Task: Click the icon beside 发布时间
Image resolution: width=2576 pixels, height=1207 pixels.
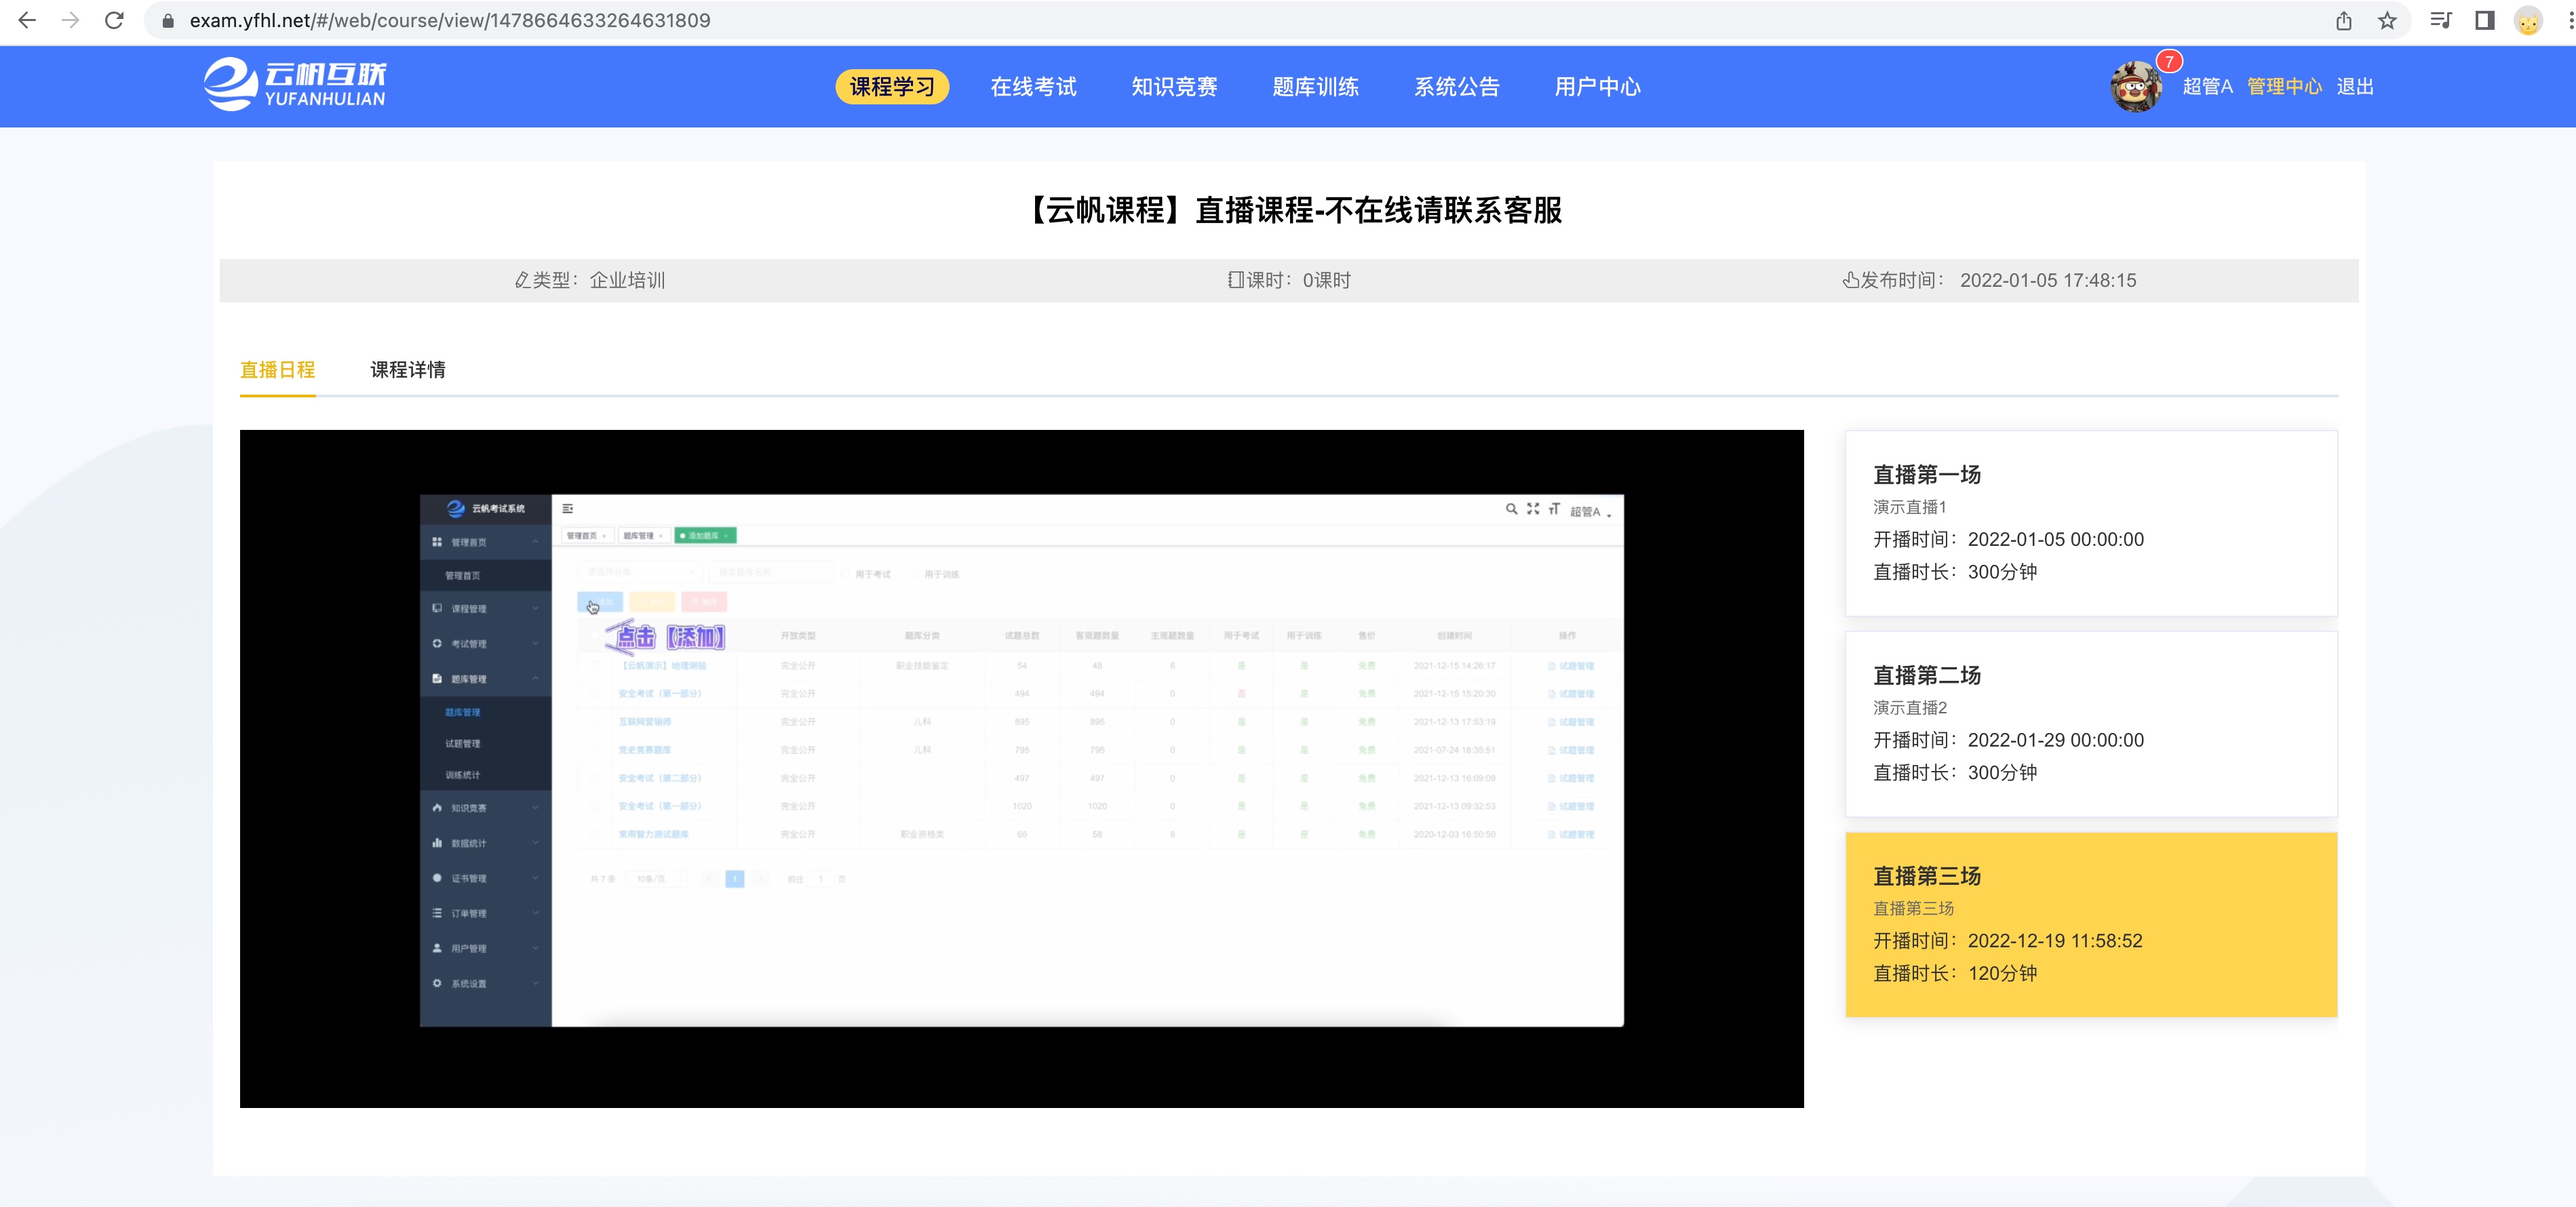Action: (1851, 280)
